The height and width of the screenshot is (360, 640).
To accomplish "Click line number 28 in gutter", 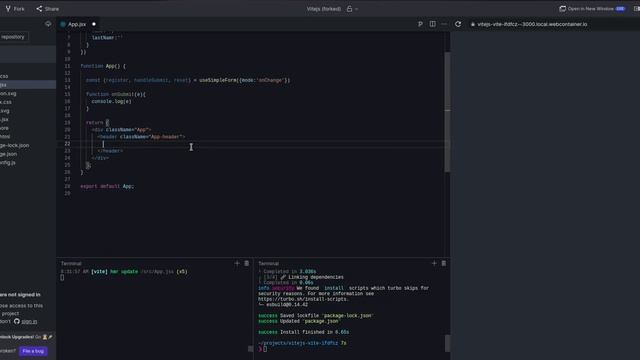I will (67, 186).
